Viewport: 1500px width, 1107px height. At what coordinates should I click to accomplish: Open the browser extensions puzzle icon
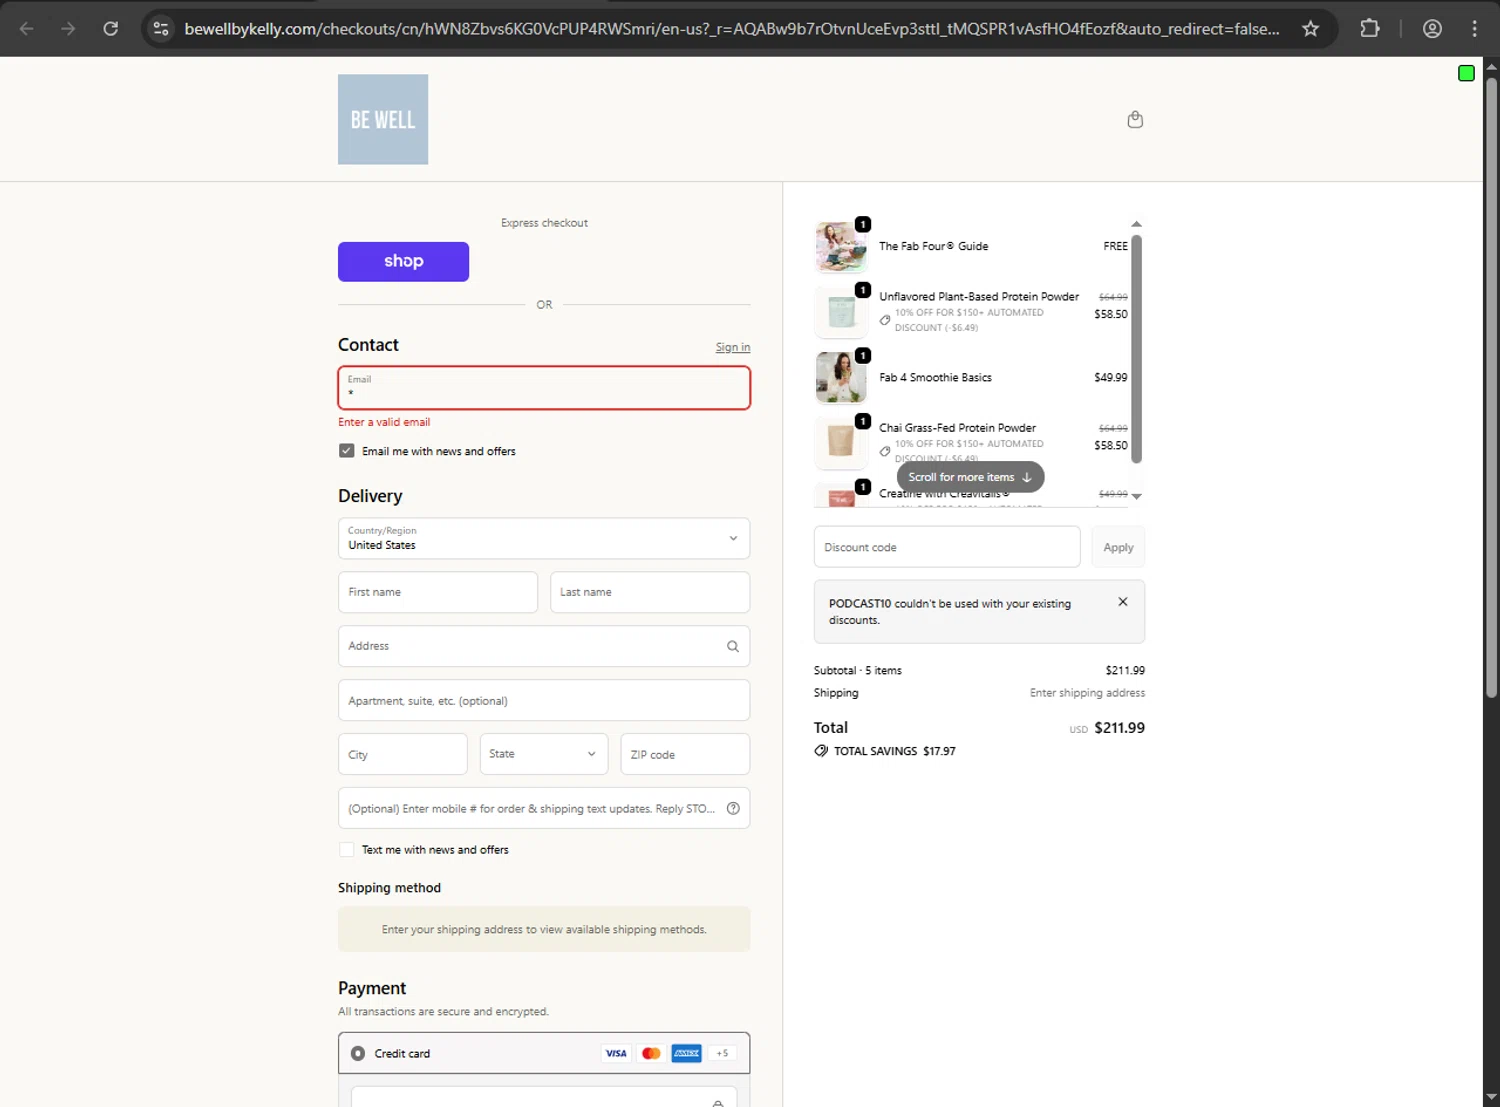[x=1370, y=28]
